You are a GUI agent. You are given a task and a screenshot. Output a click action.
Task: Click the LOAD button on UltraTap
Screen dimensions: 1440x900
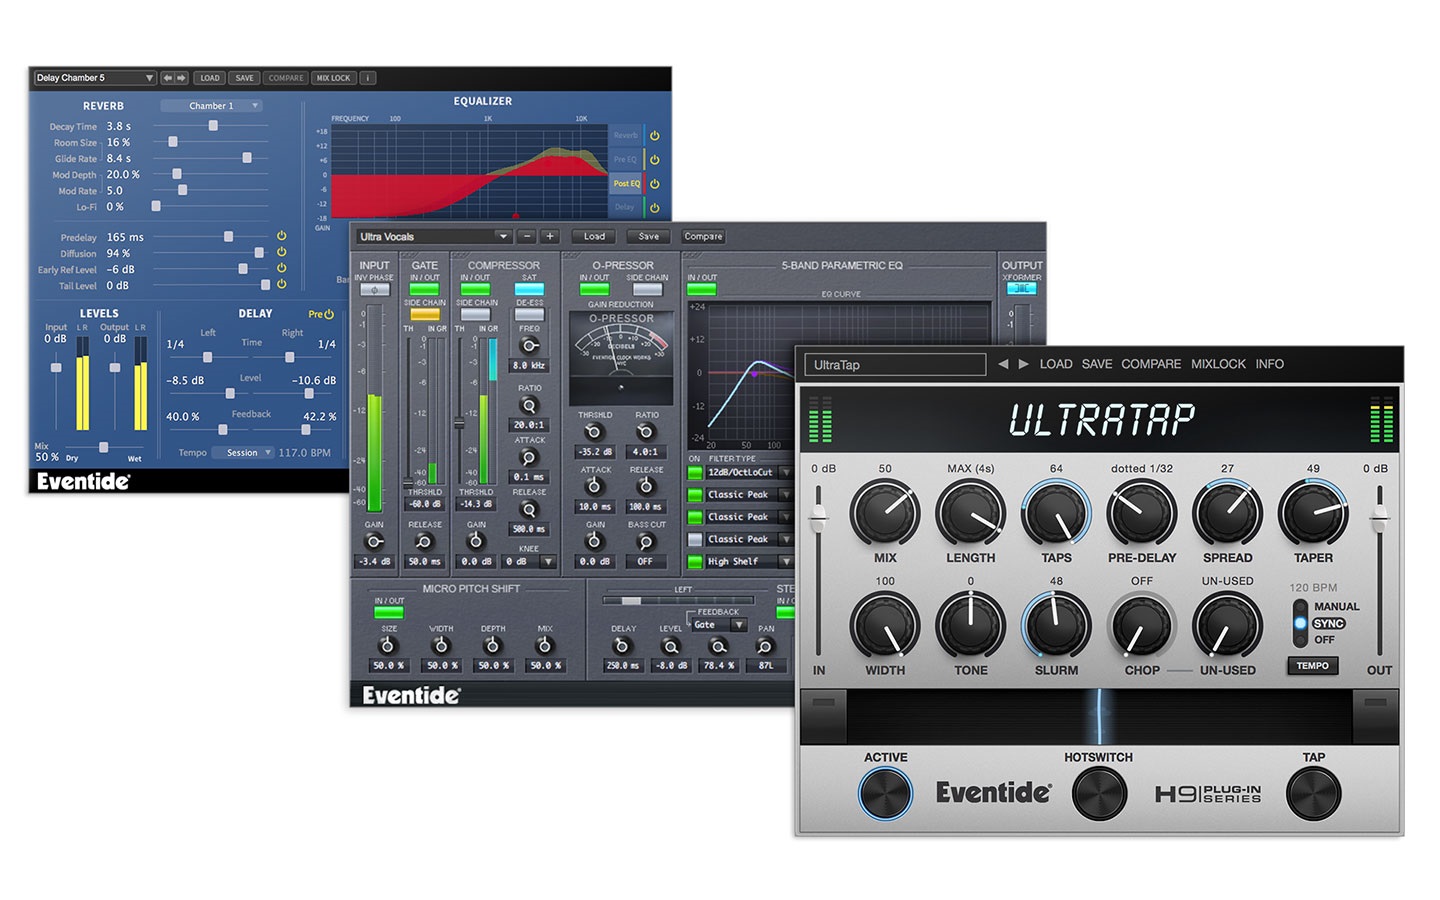coord(1056,364)
